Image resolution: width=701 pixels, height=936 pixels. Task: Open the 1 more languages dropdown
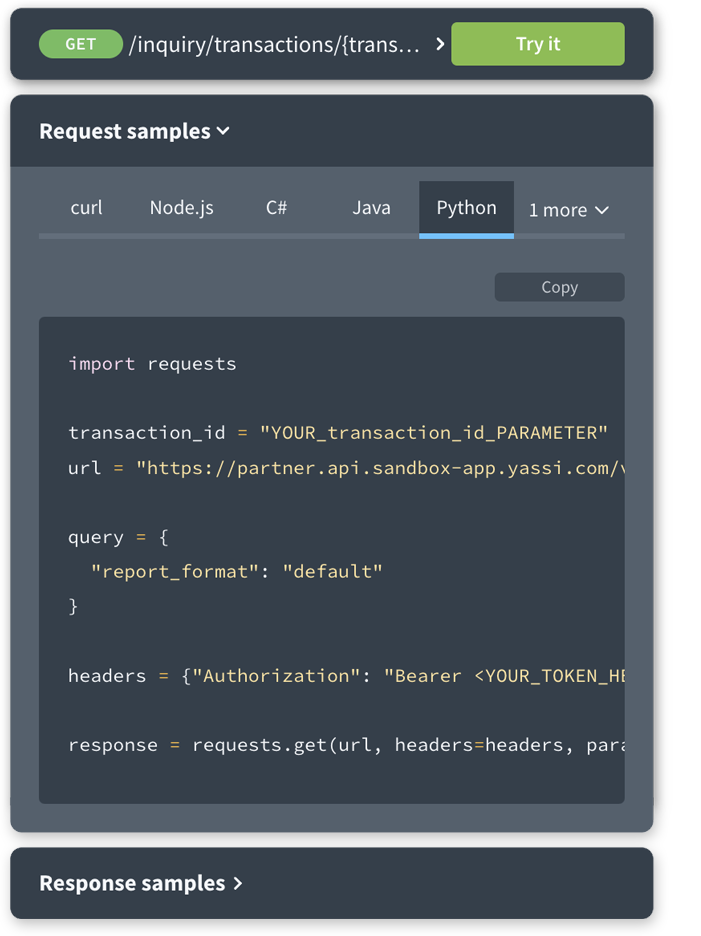pos(568,209)
